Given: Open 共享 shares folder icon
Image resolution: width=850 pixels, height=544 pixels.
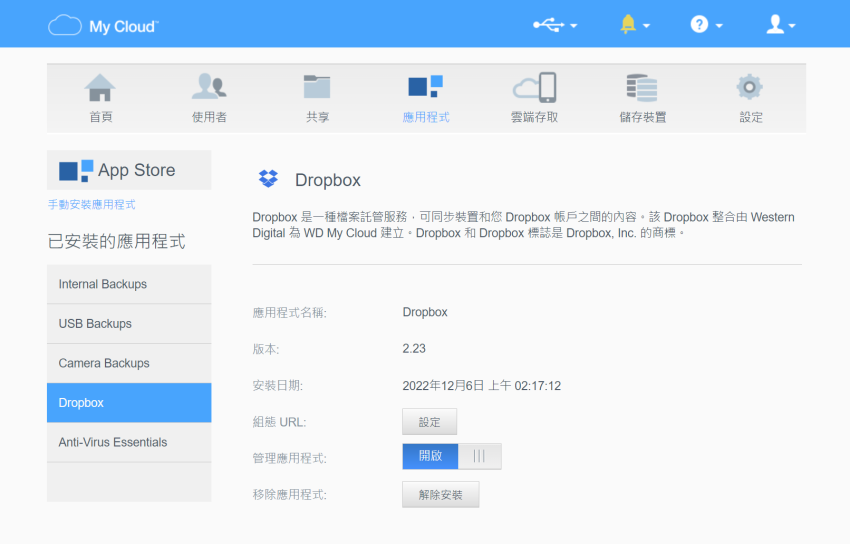Looking at the screenshot, I should (317, 87).
